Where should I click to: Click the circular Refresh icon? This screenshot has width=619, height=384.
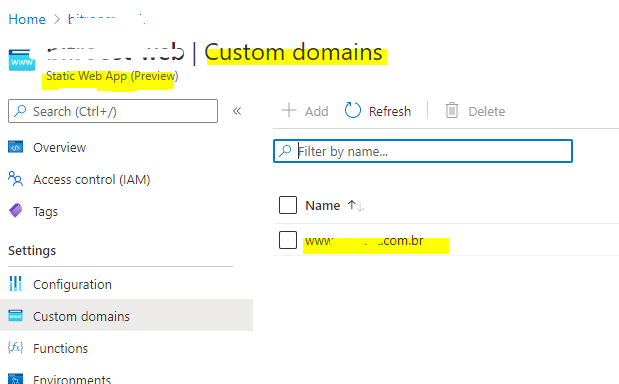(353, 110)
